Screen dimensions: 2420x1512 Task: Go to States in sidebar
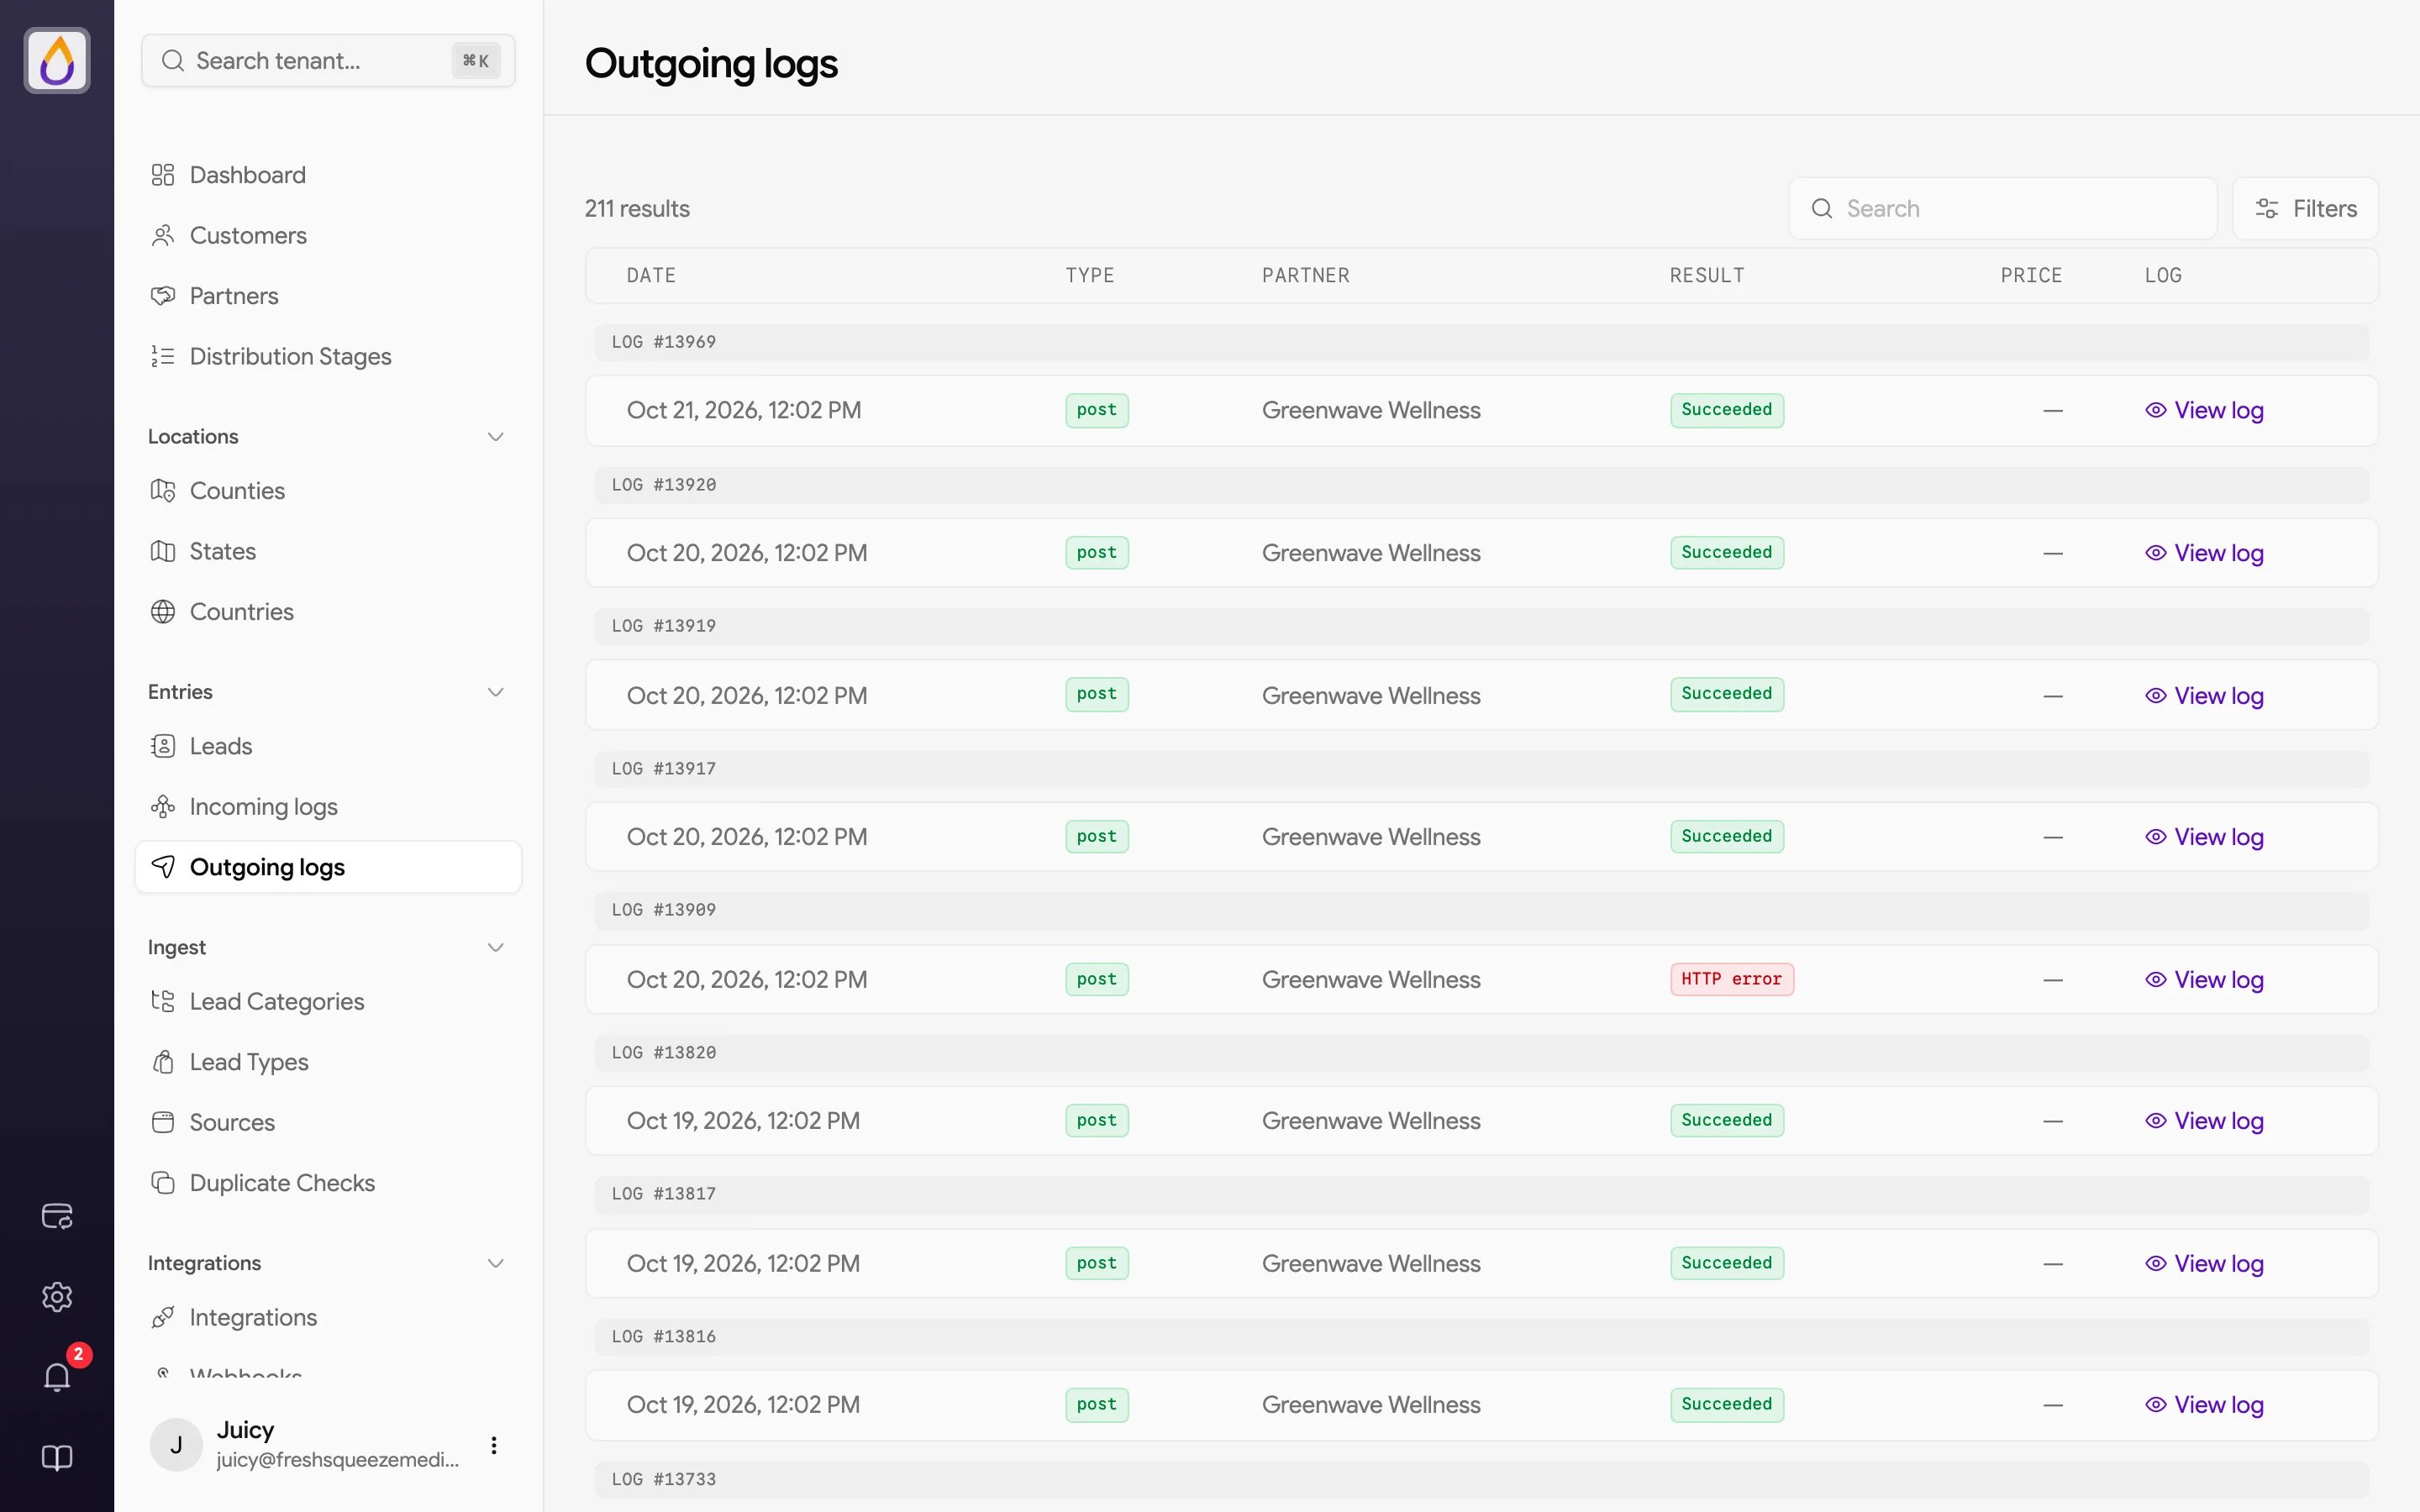pos(328,551)
